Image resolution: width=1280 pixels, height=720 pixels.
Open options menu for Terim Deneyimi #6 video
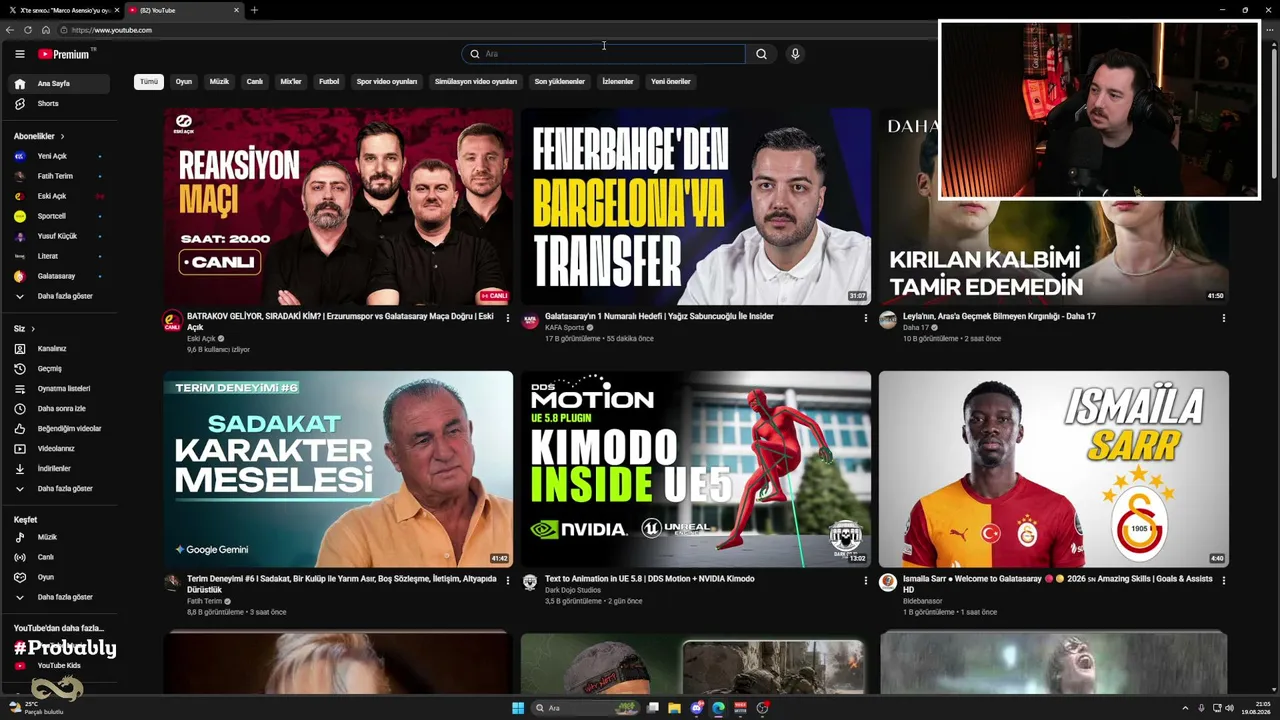coord(507,580)
